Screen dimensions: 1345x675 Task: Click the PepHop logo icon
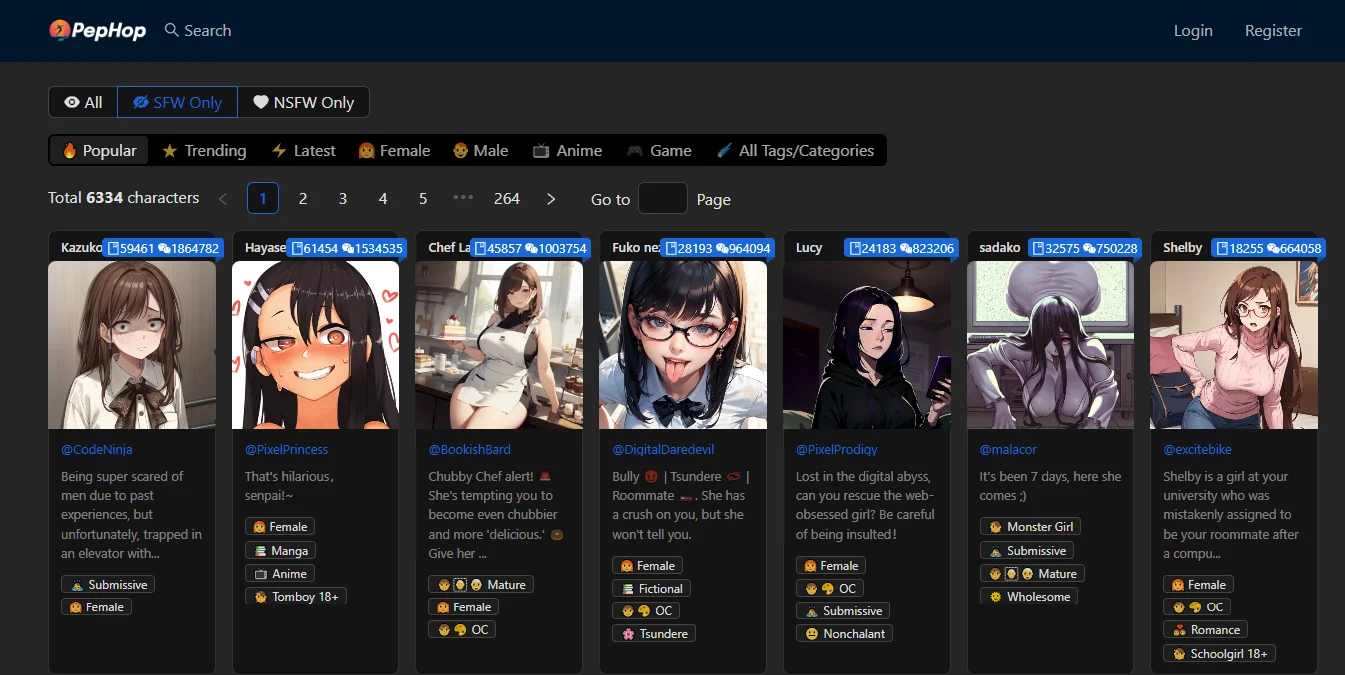click(x=60, y=31)
